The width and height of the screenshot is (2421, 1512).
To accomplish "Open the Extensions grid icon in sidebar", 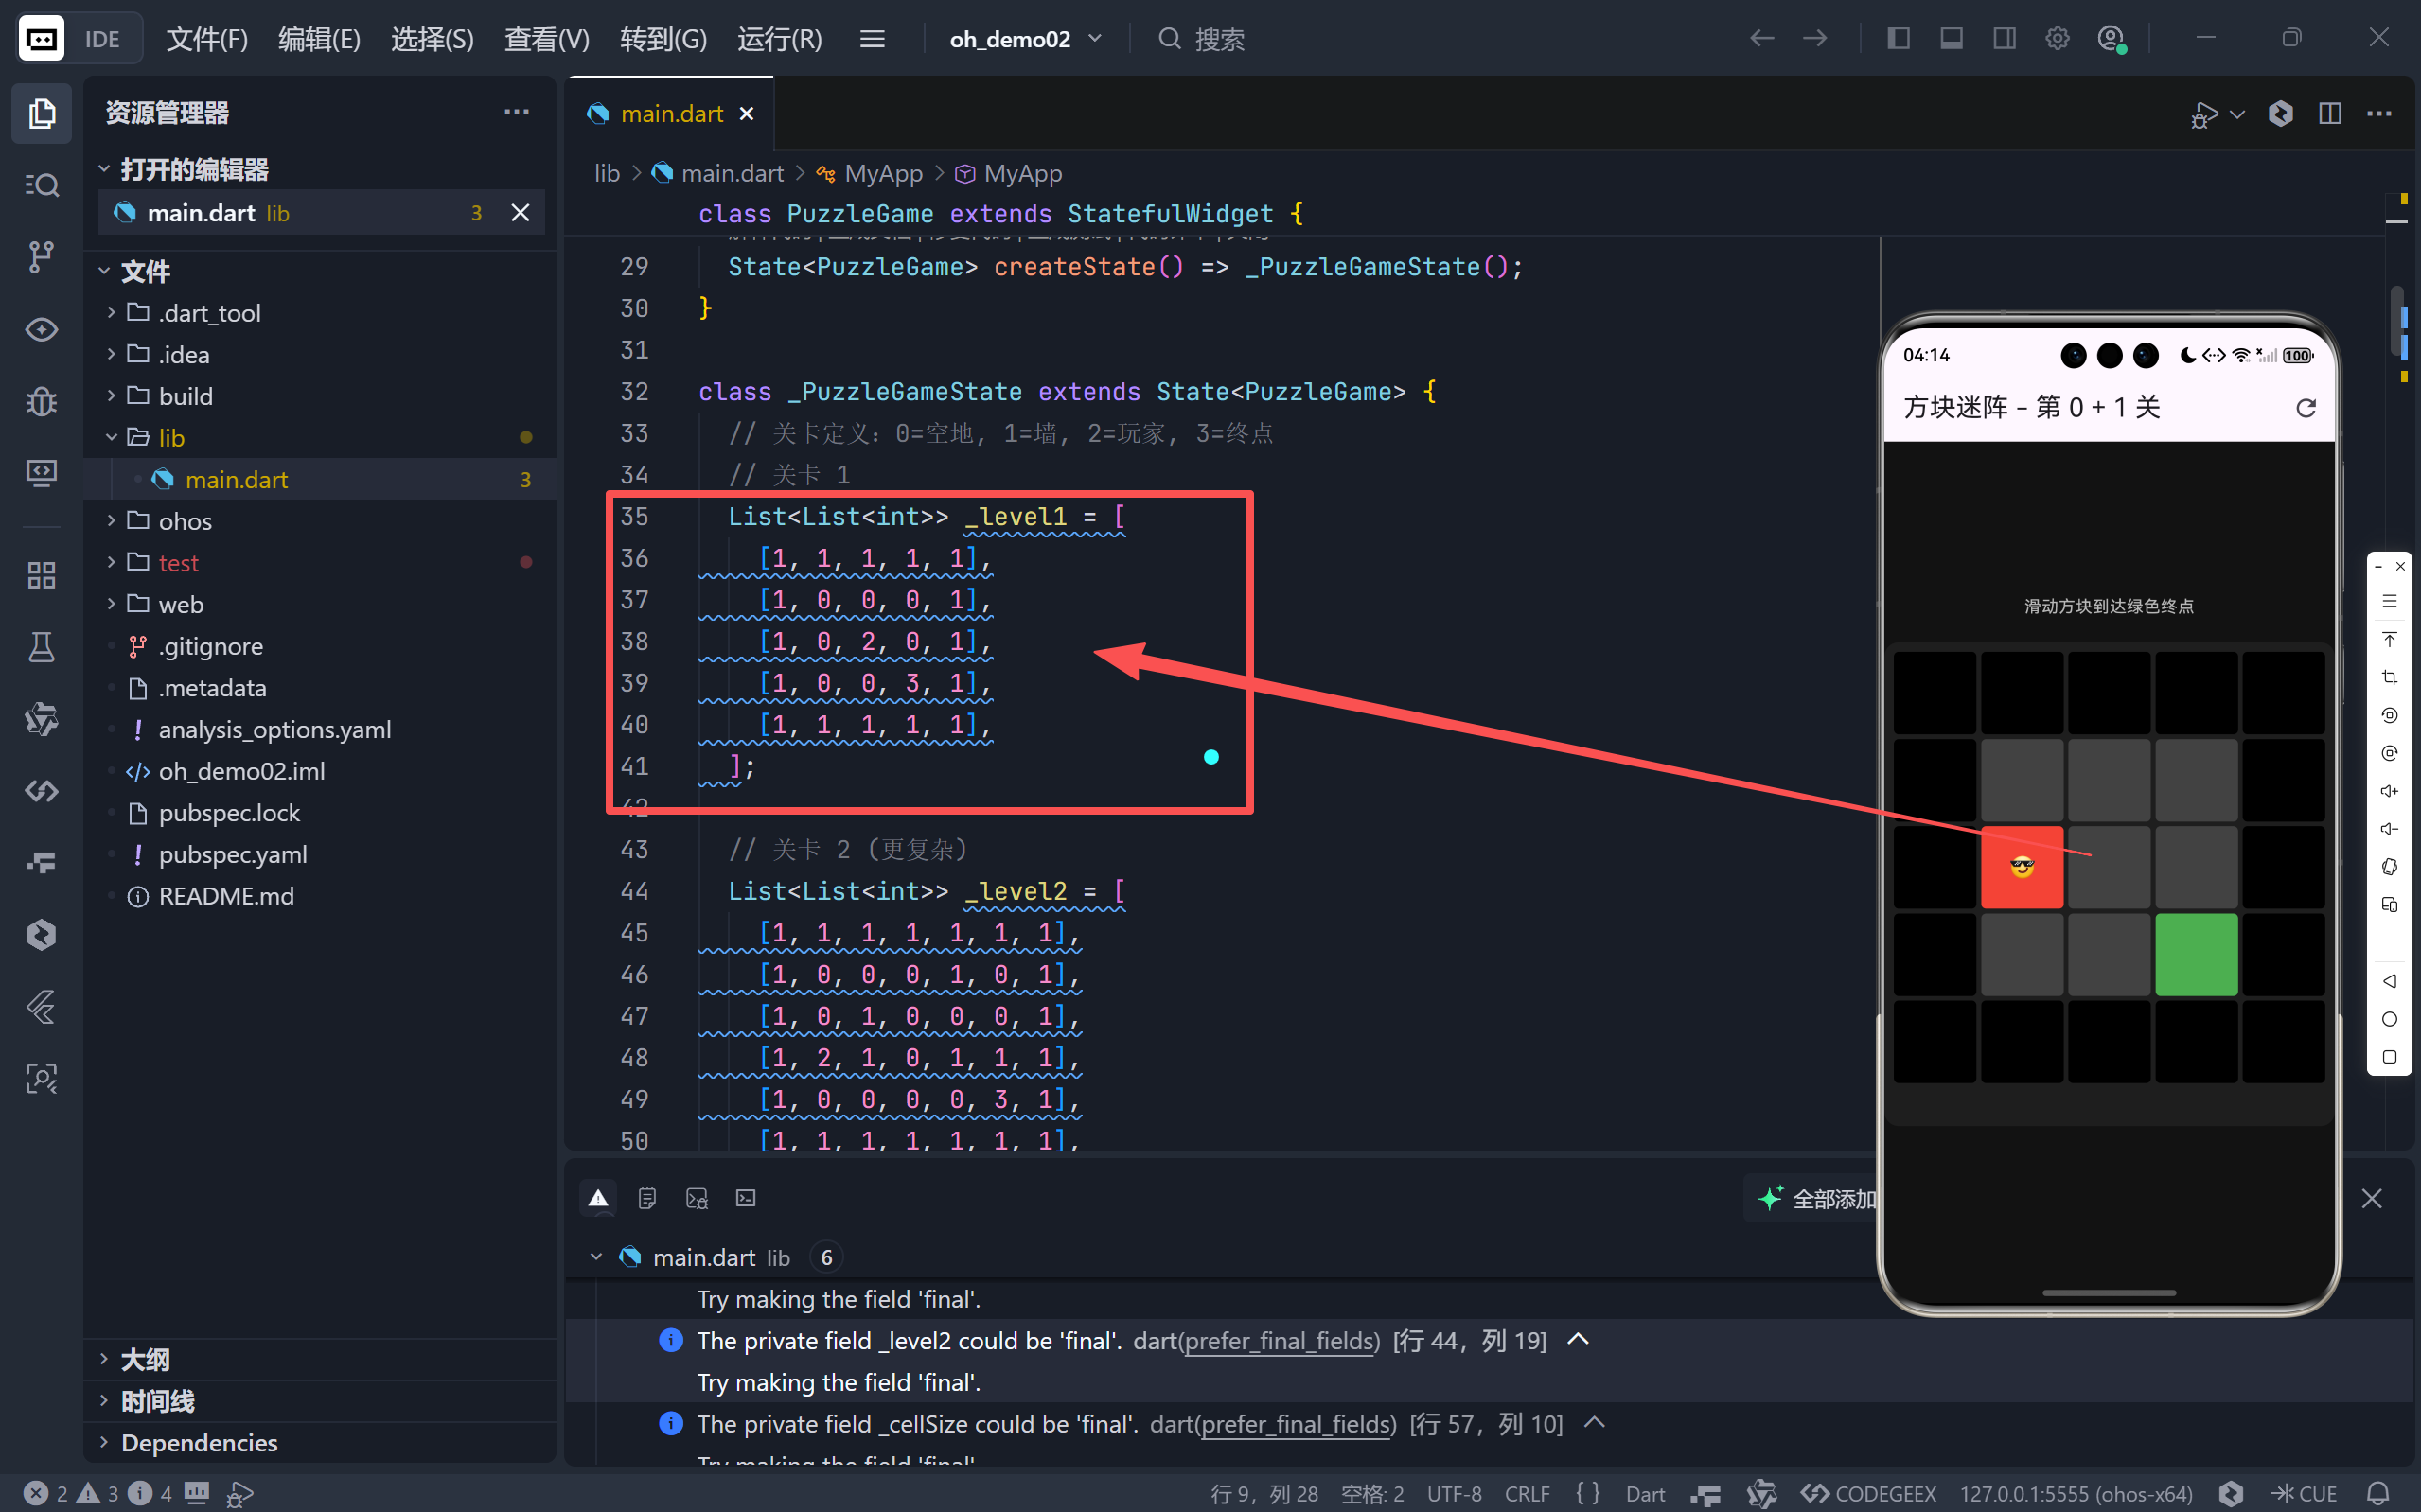I will pos(41,575).
